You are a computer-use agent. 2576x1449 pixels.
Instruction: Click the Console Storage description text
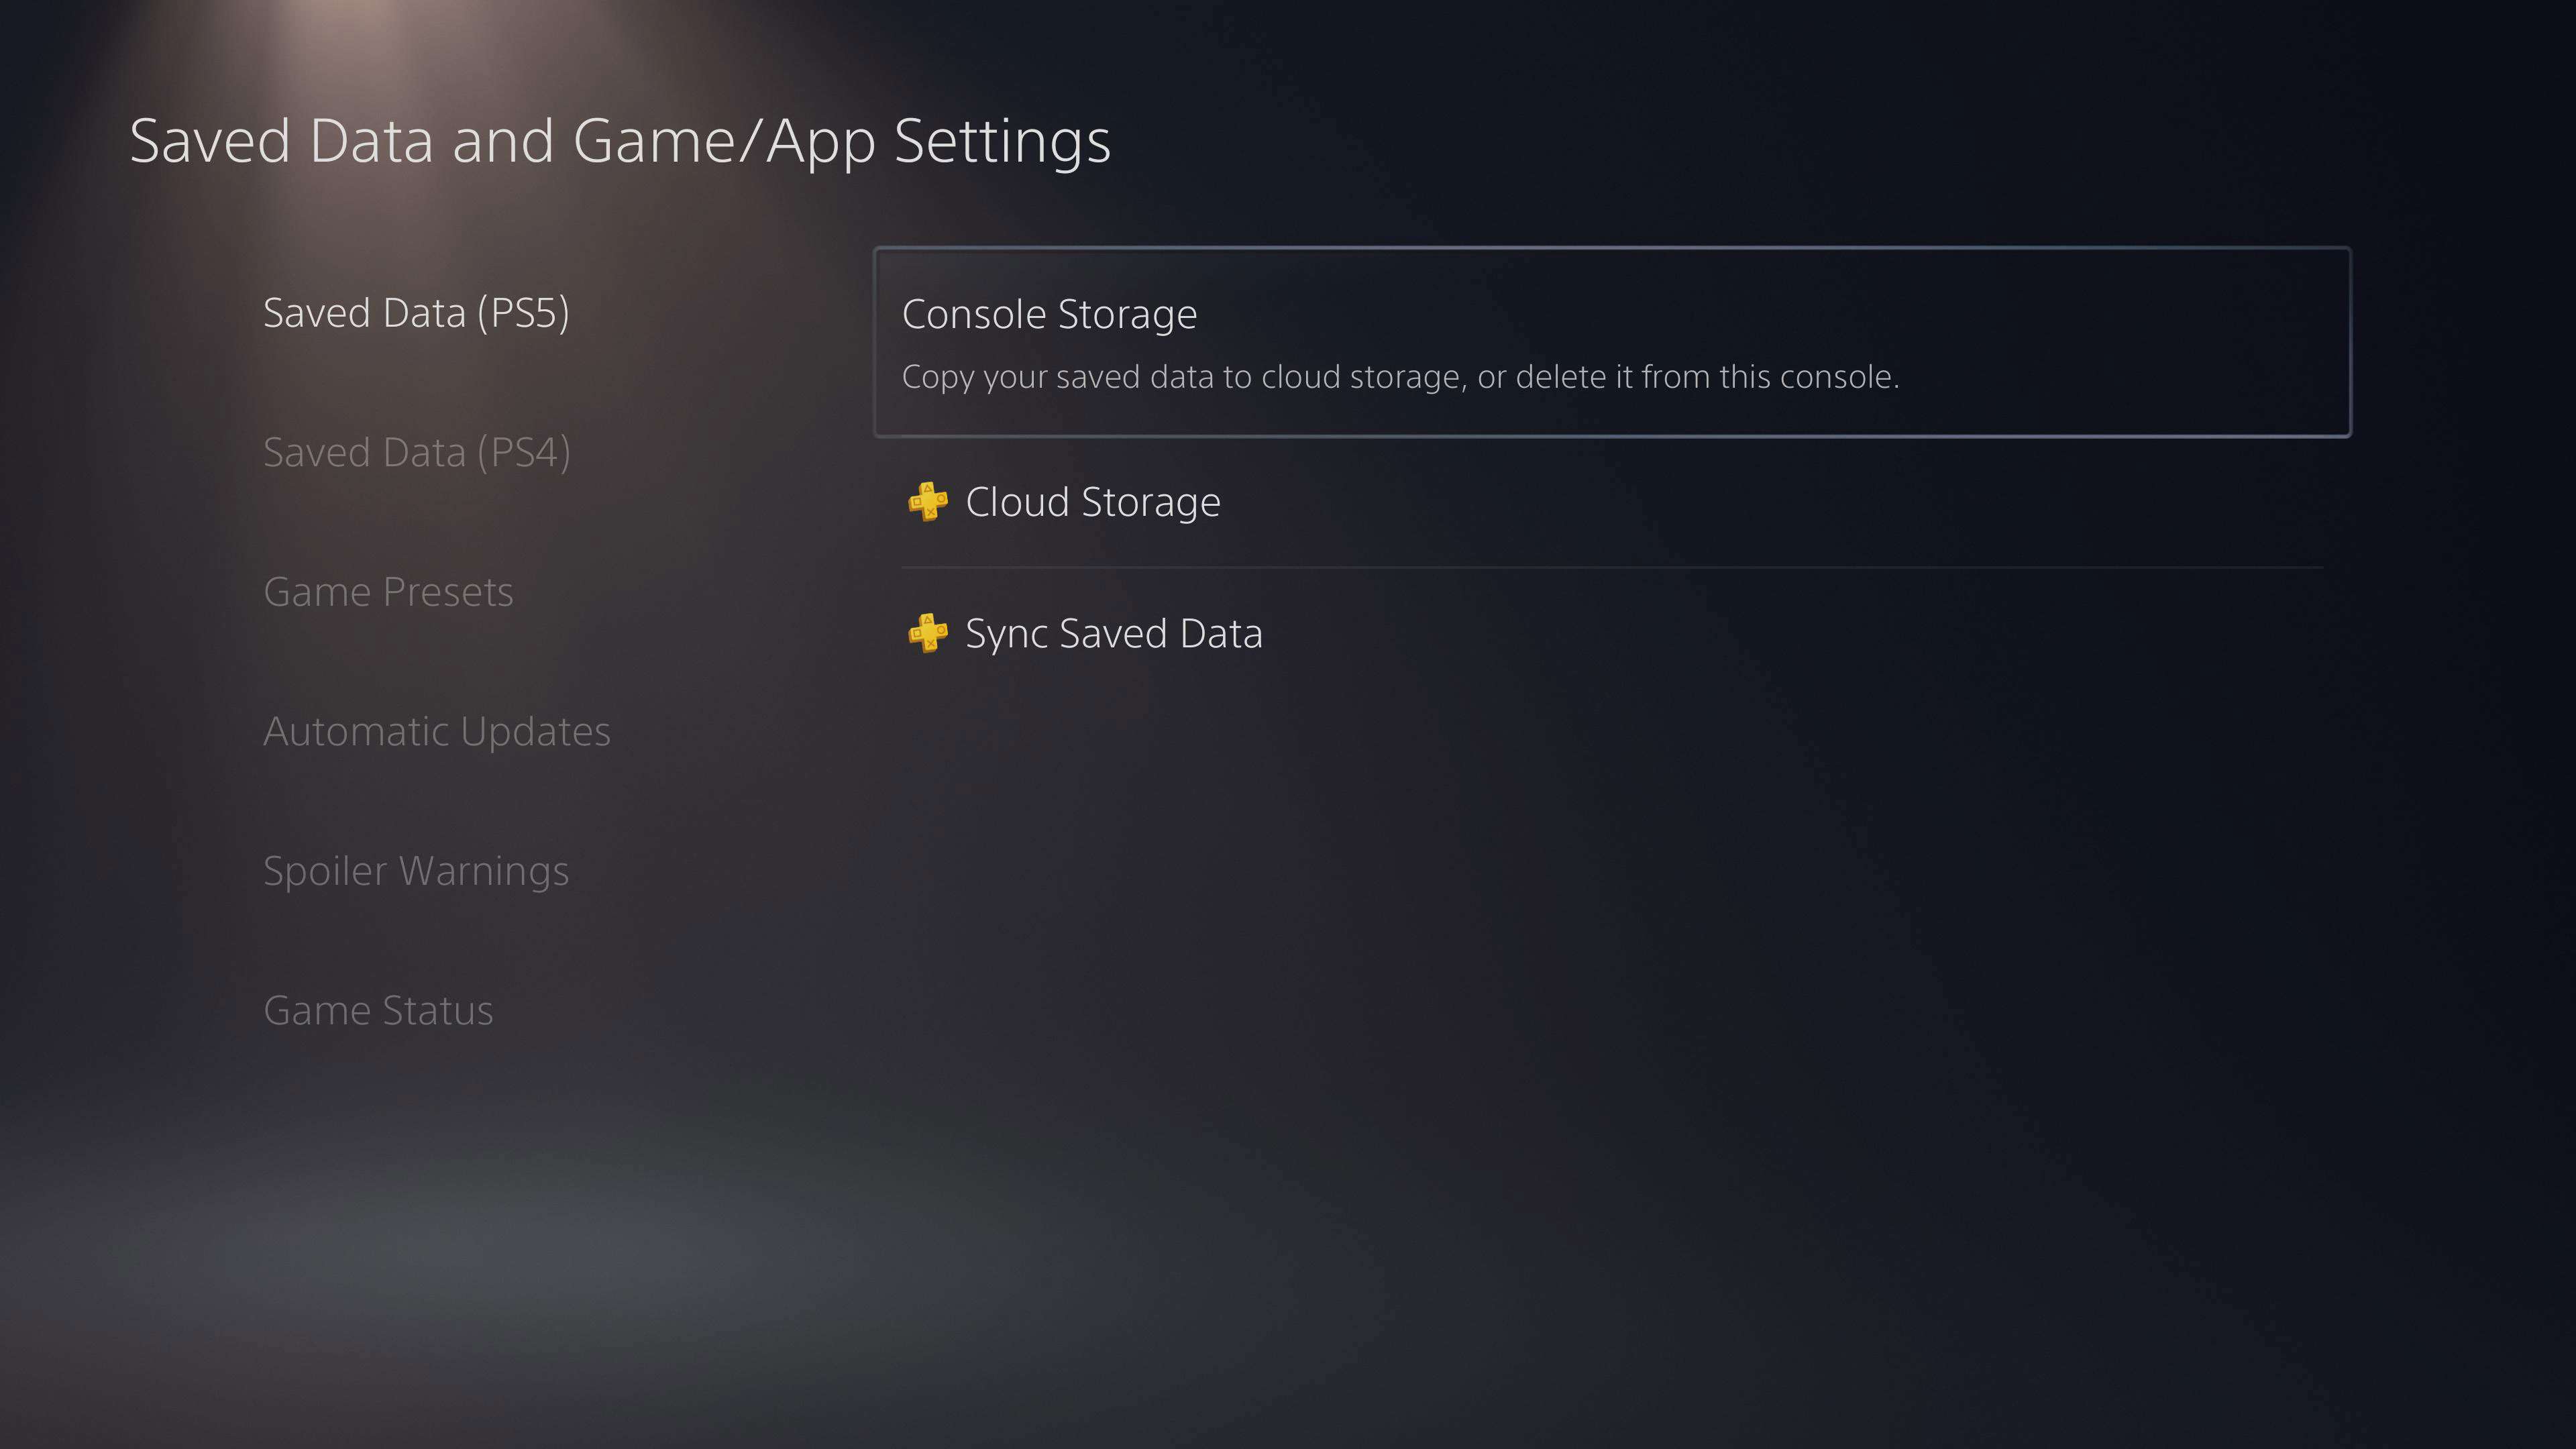click(x=1399, y=377)
